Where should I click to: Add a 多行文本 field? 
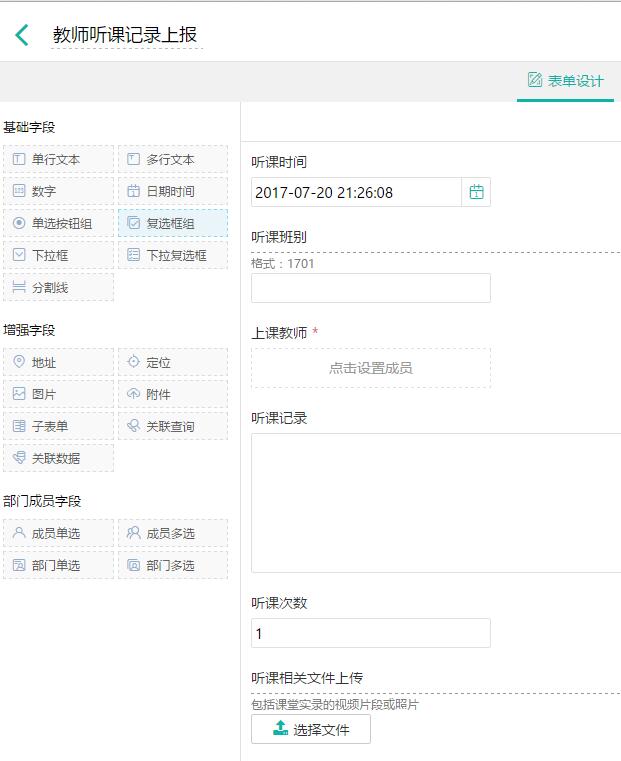[173, 159]
